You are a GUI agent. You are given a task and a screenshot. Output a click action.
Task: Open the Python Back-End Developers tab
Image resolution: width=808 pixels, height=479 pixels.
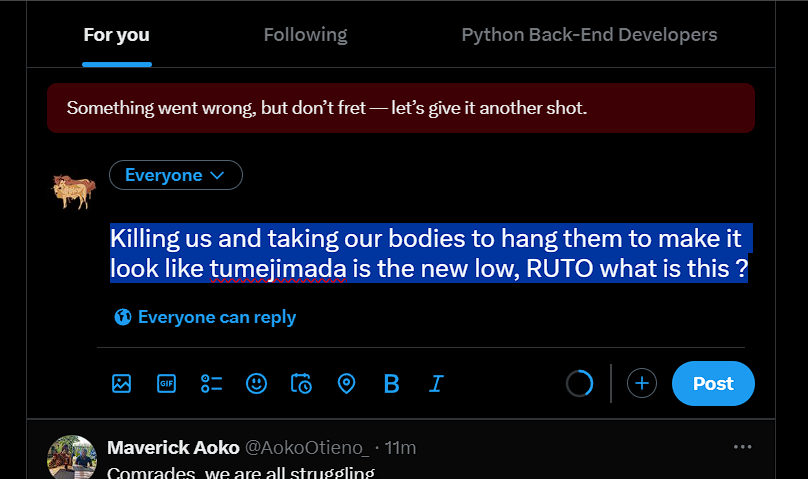590,35
